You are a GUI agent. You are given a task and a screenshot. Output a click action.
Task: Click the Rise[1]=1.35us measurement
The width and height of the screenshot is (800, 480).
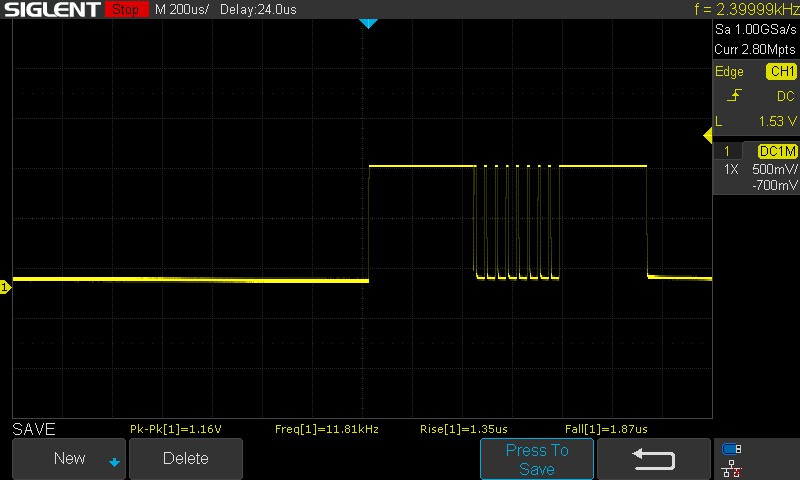[464, 429]
